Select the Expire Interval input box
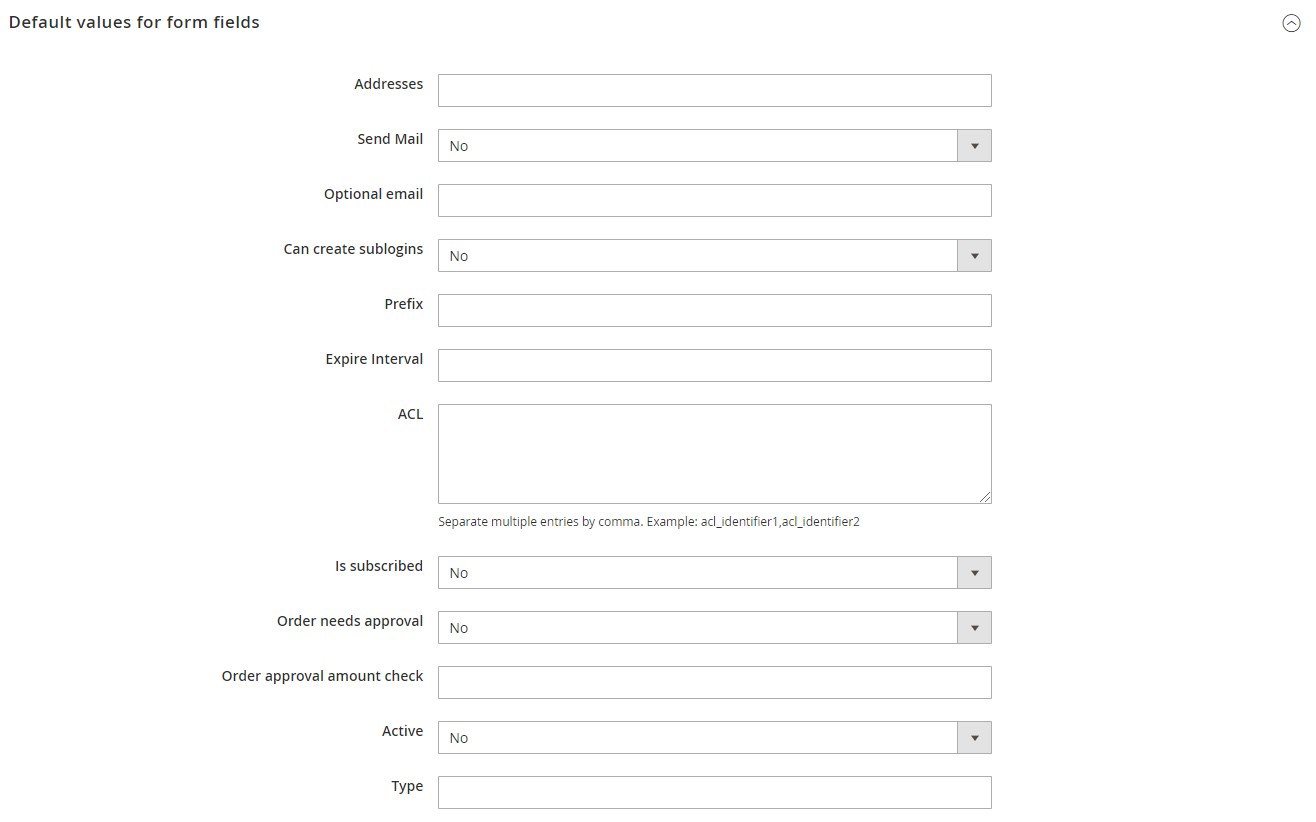 [x=715, y=365]
